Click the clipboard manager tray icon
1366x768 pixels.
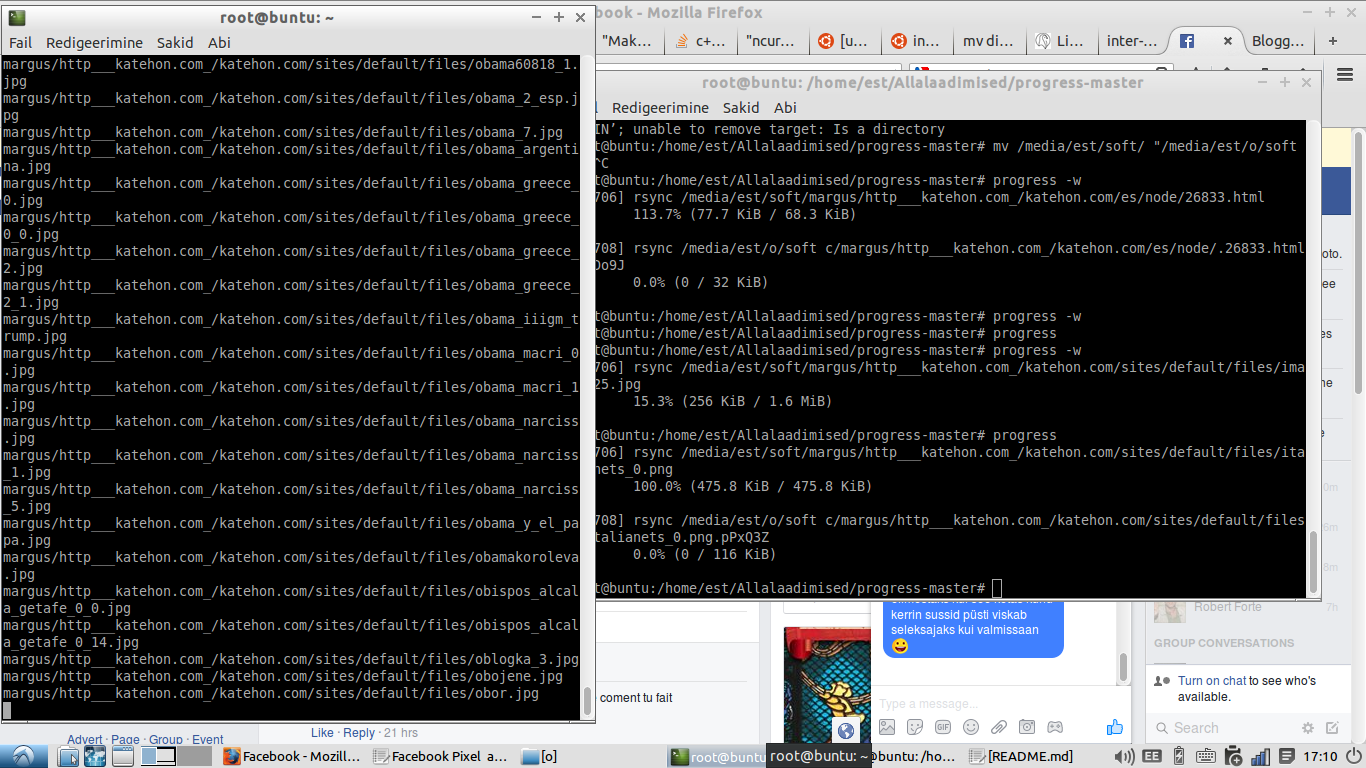(1233, 756)
